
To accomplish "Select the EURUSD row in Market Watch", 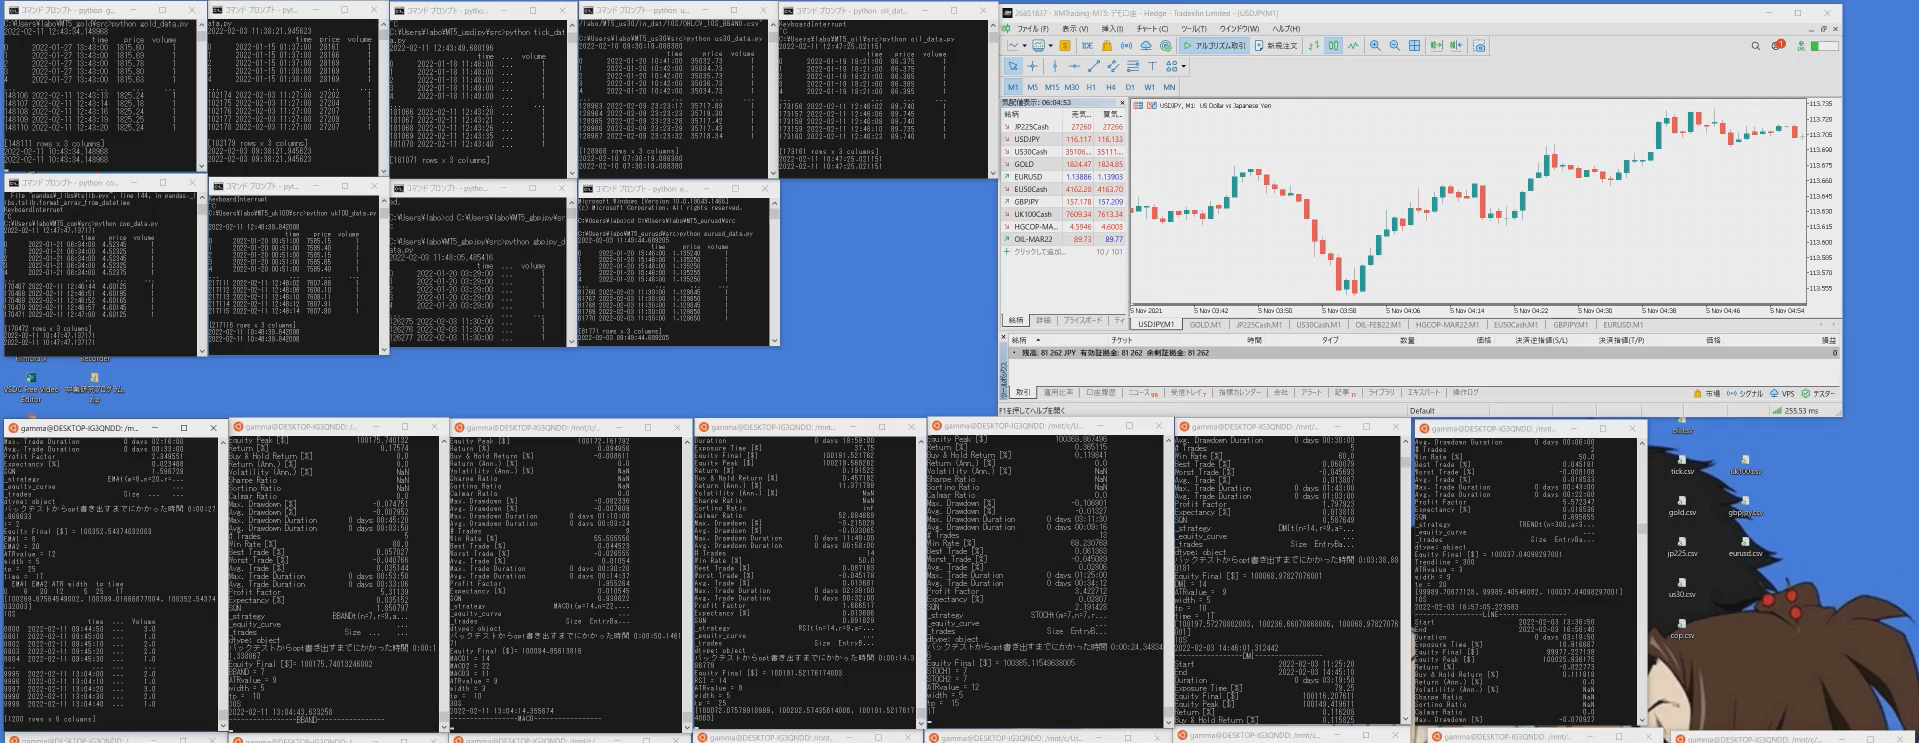I will (1029, 177).
